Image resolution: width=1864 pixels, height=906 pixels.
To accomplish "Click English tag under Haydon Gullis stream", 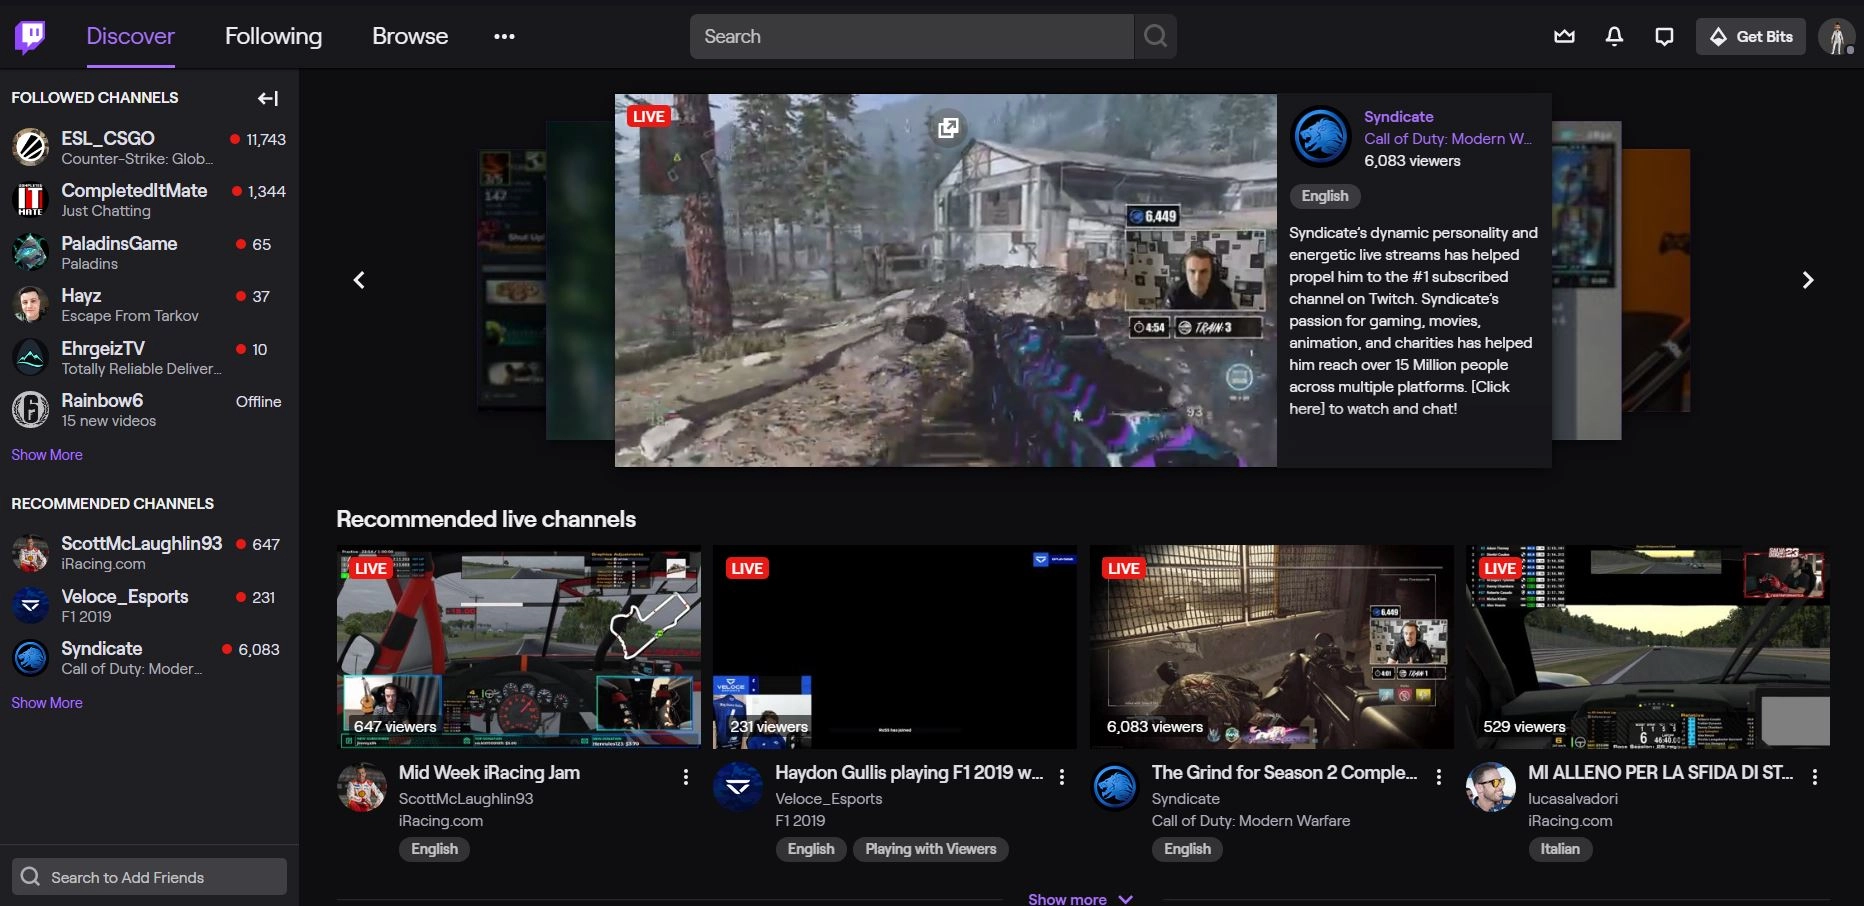I will 811,849.
